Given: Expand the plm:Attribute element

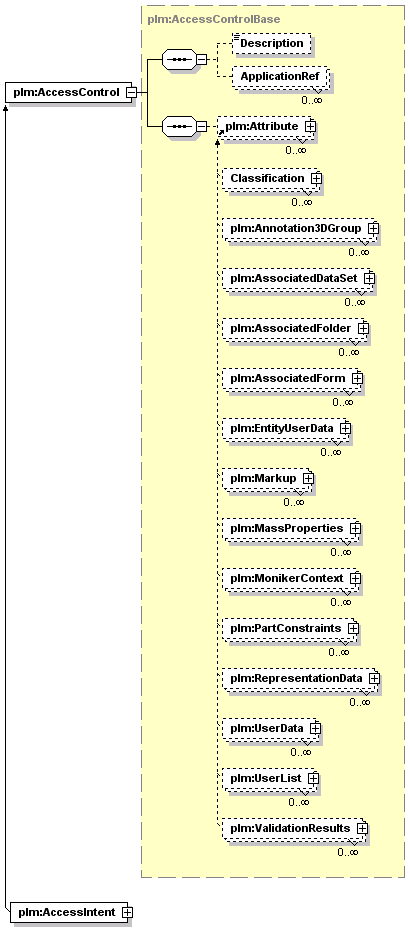Looking at the screenshot, I should [310, 127].
